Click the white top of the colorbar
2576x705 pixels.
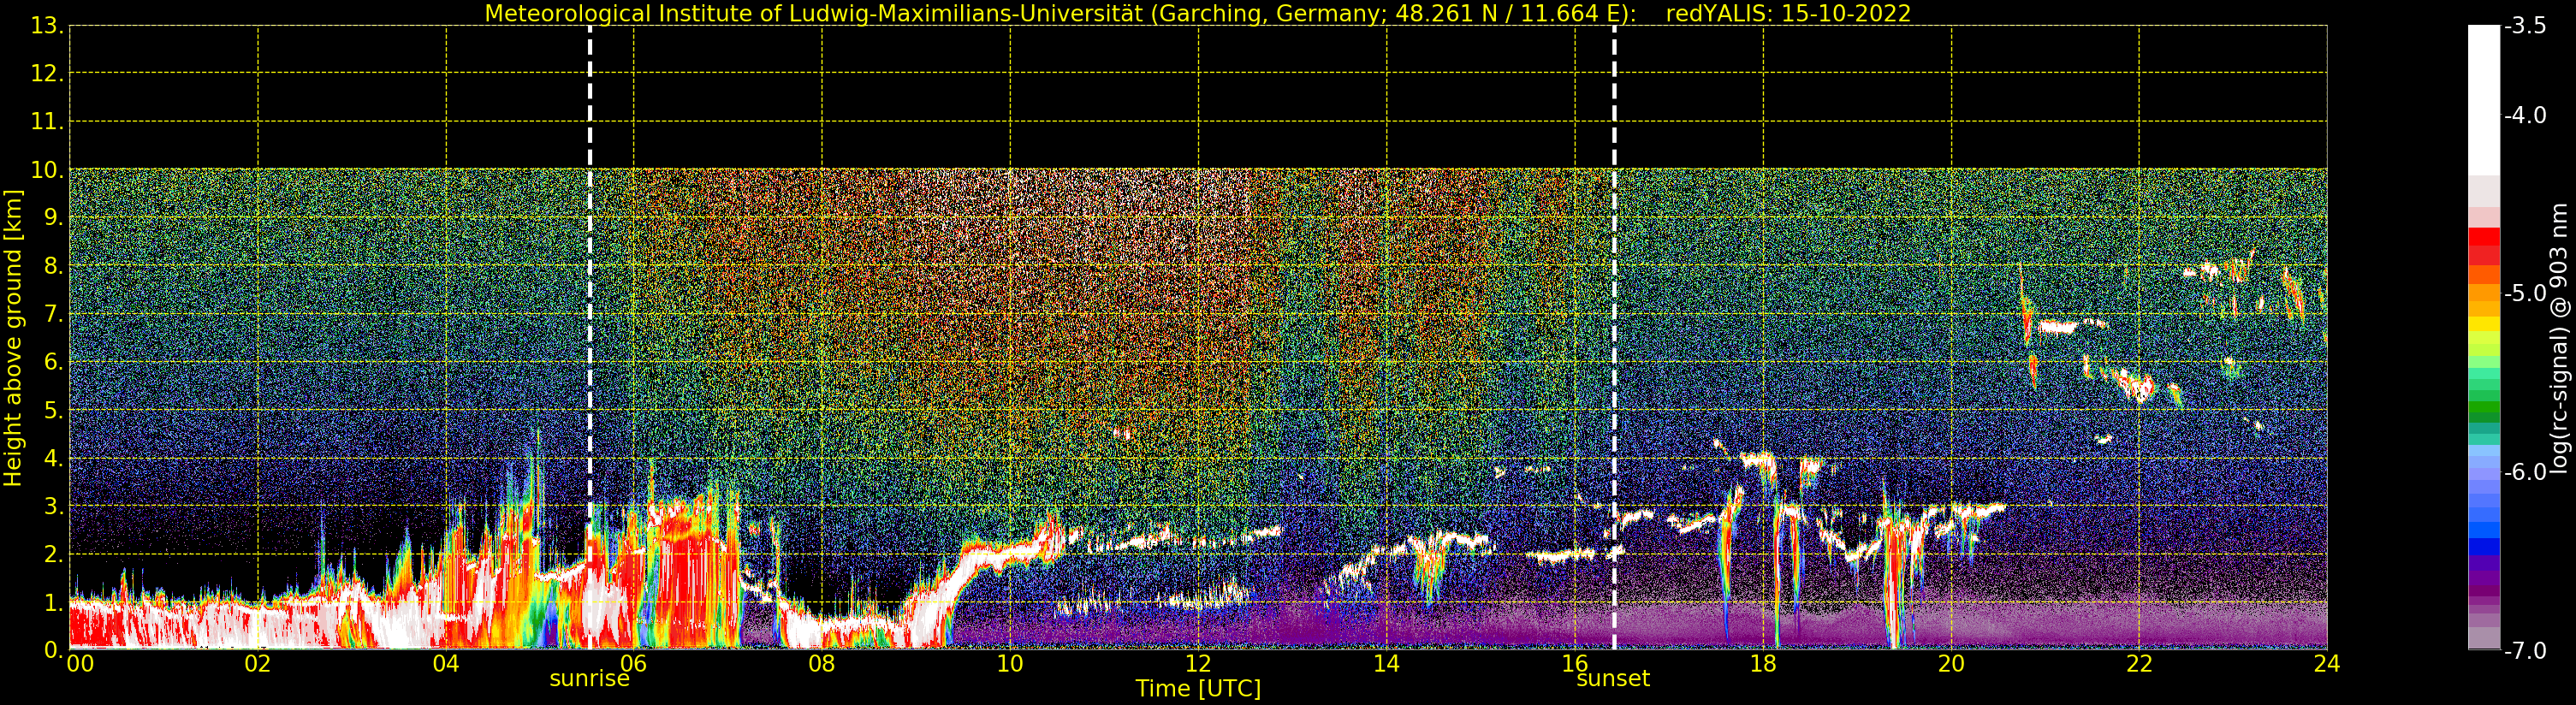[2484, 100]
